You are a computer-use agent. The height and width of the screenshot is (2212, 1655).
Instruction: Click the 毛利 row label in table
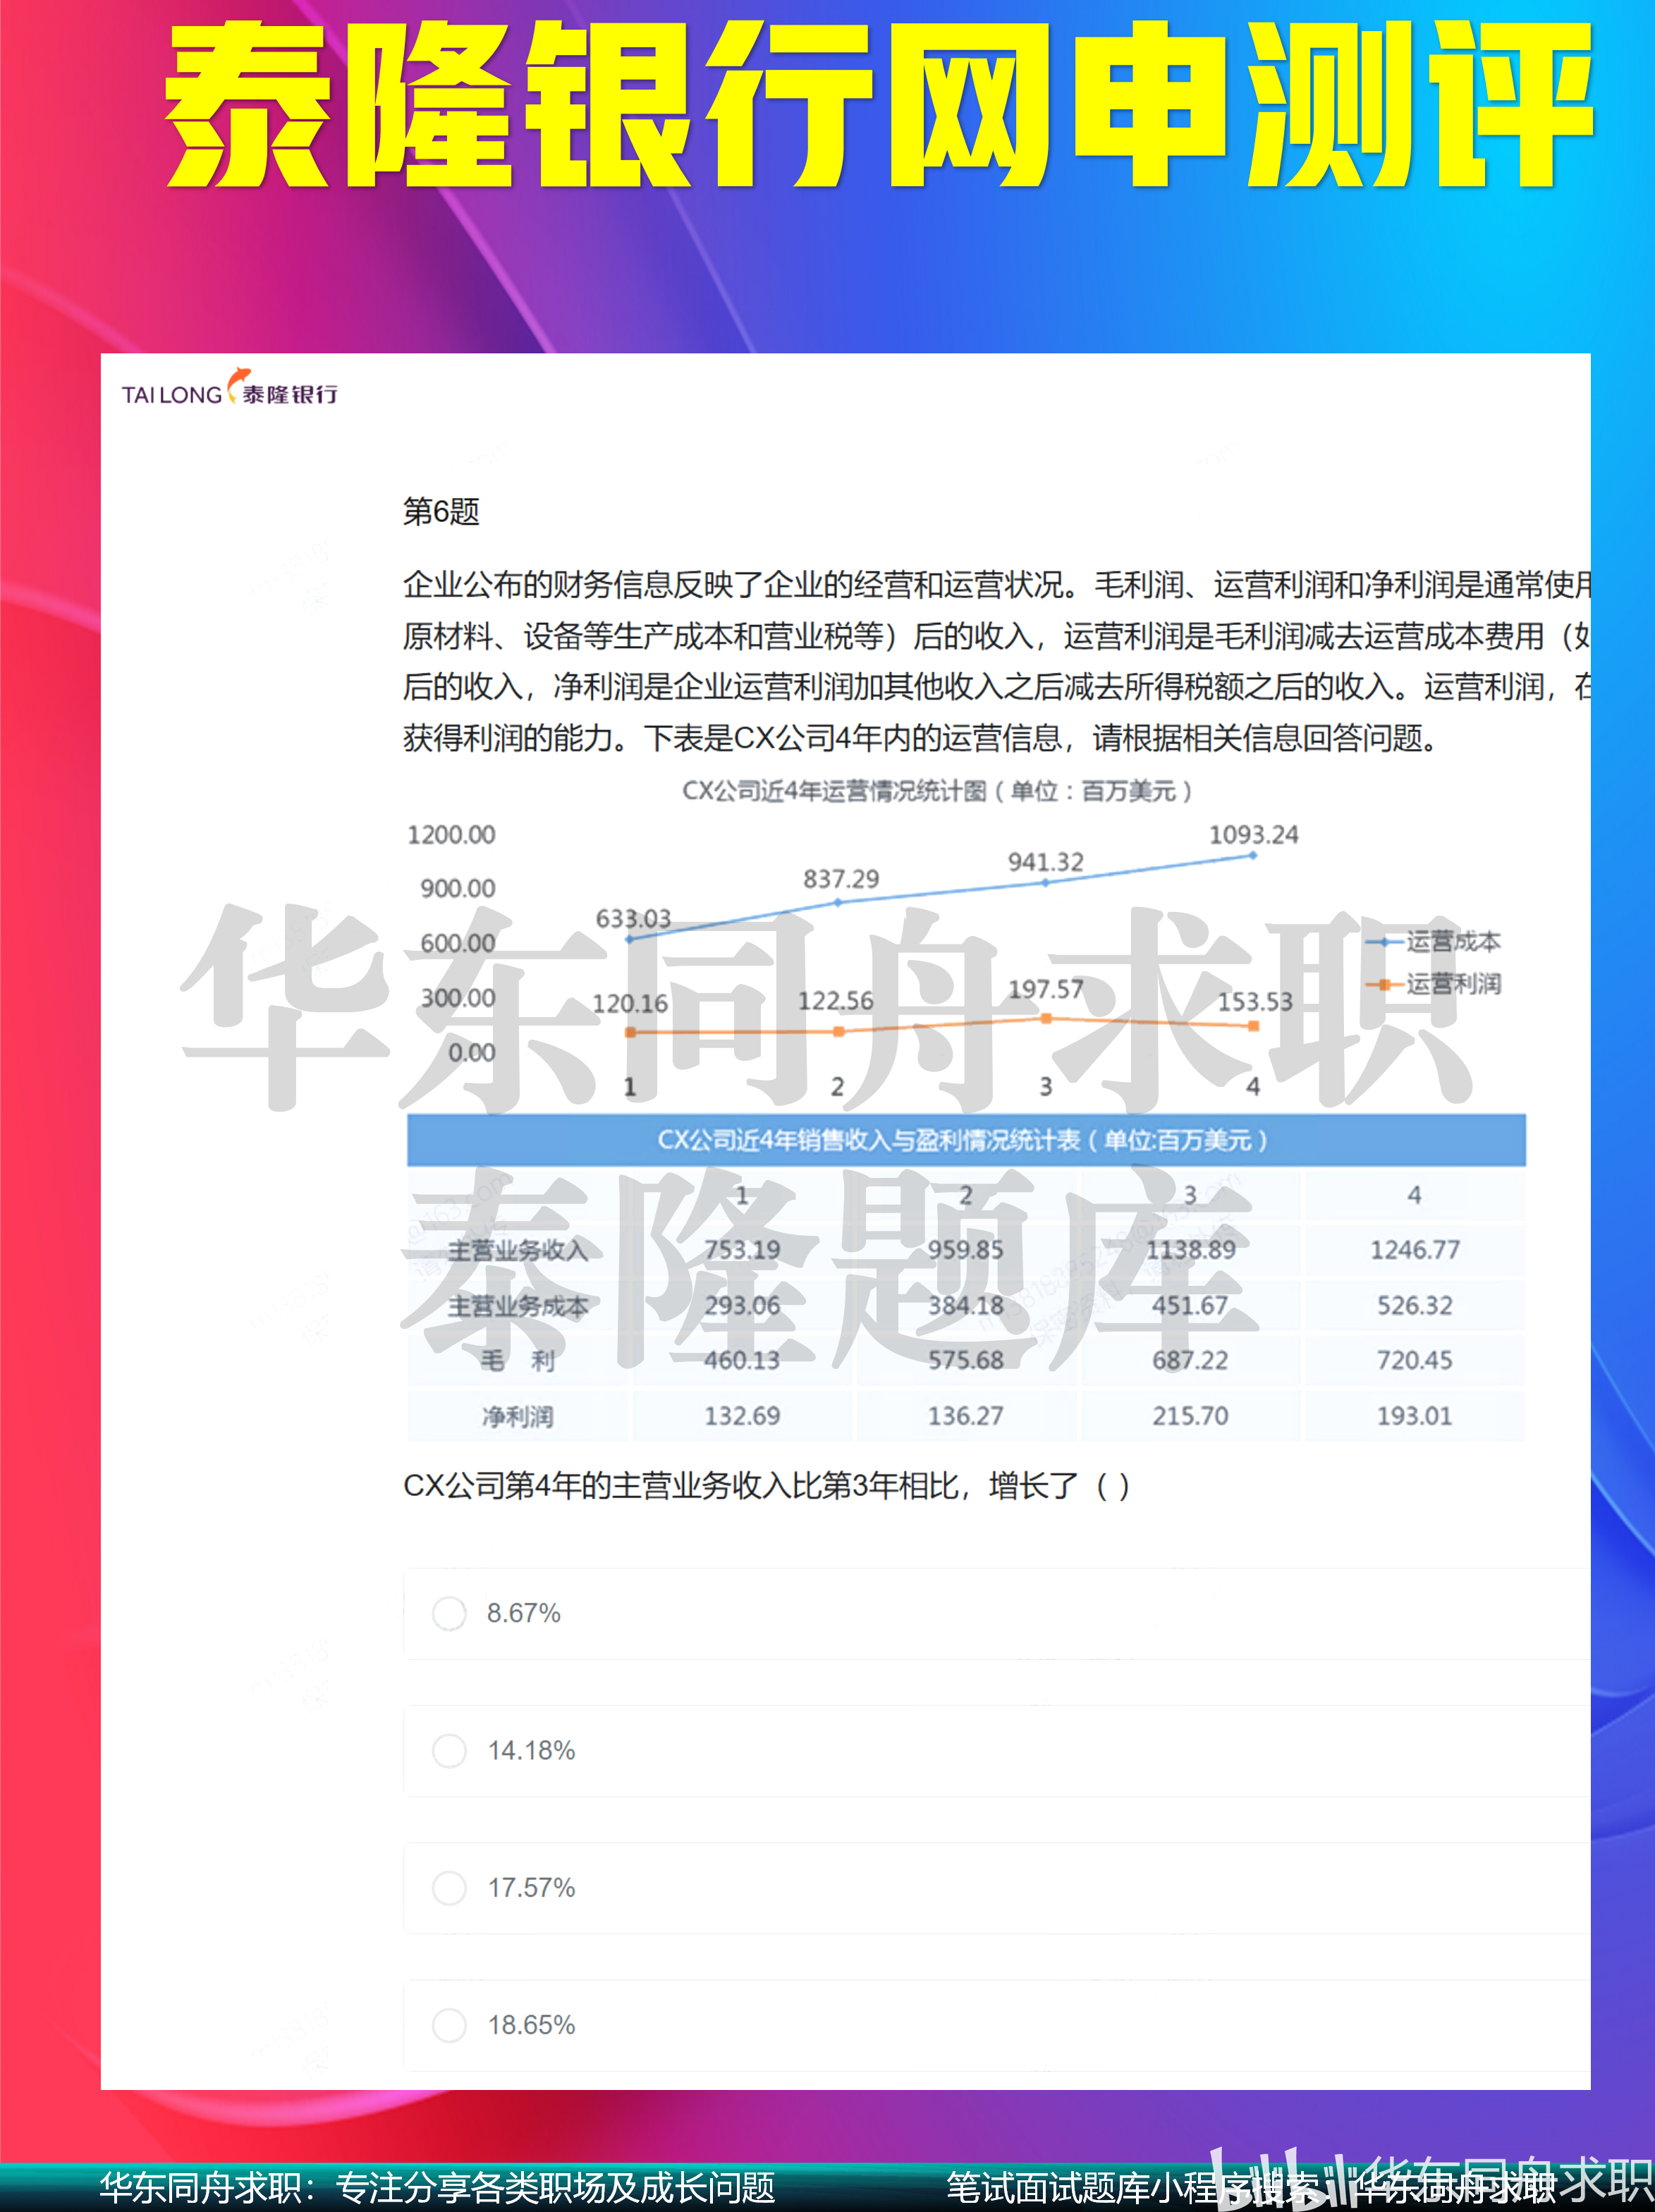517,1361
